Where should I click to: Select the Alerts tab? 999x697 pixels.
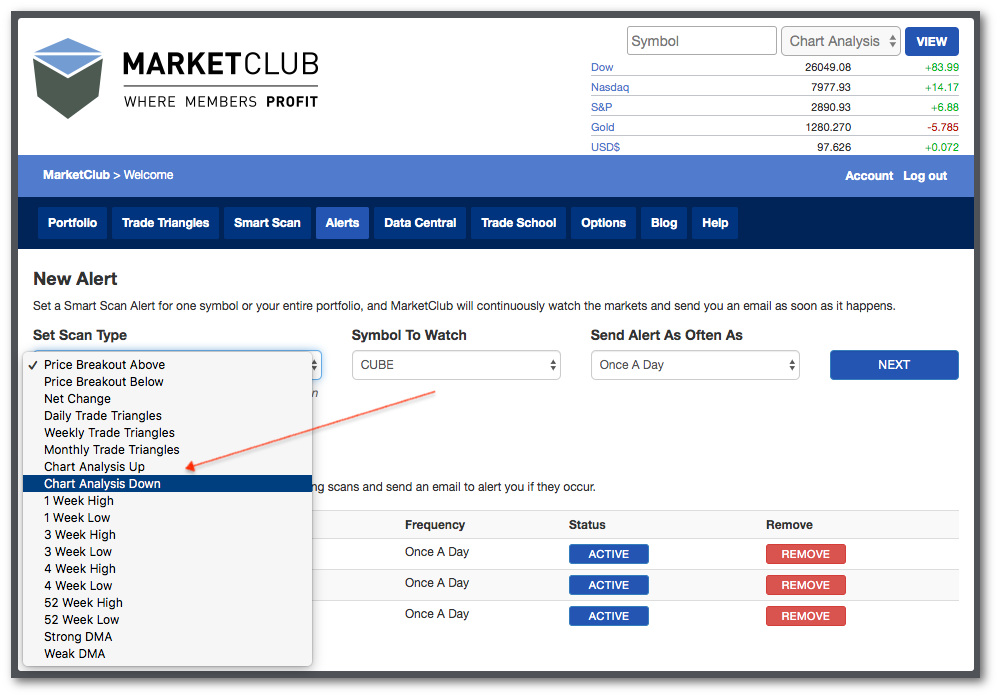point(342,223)
